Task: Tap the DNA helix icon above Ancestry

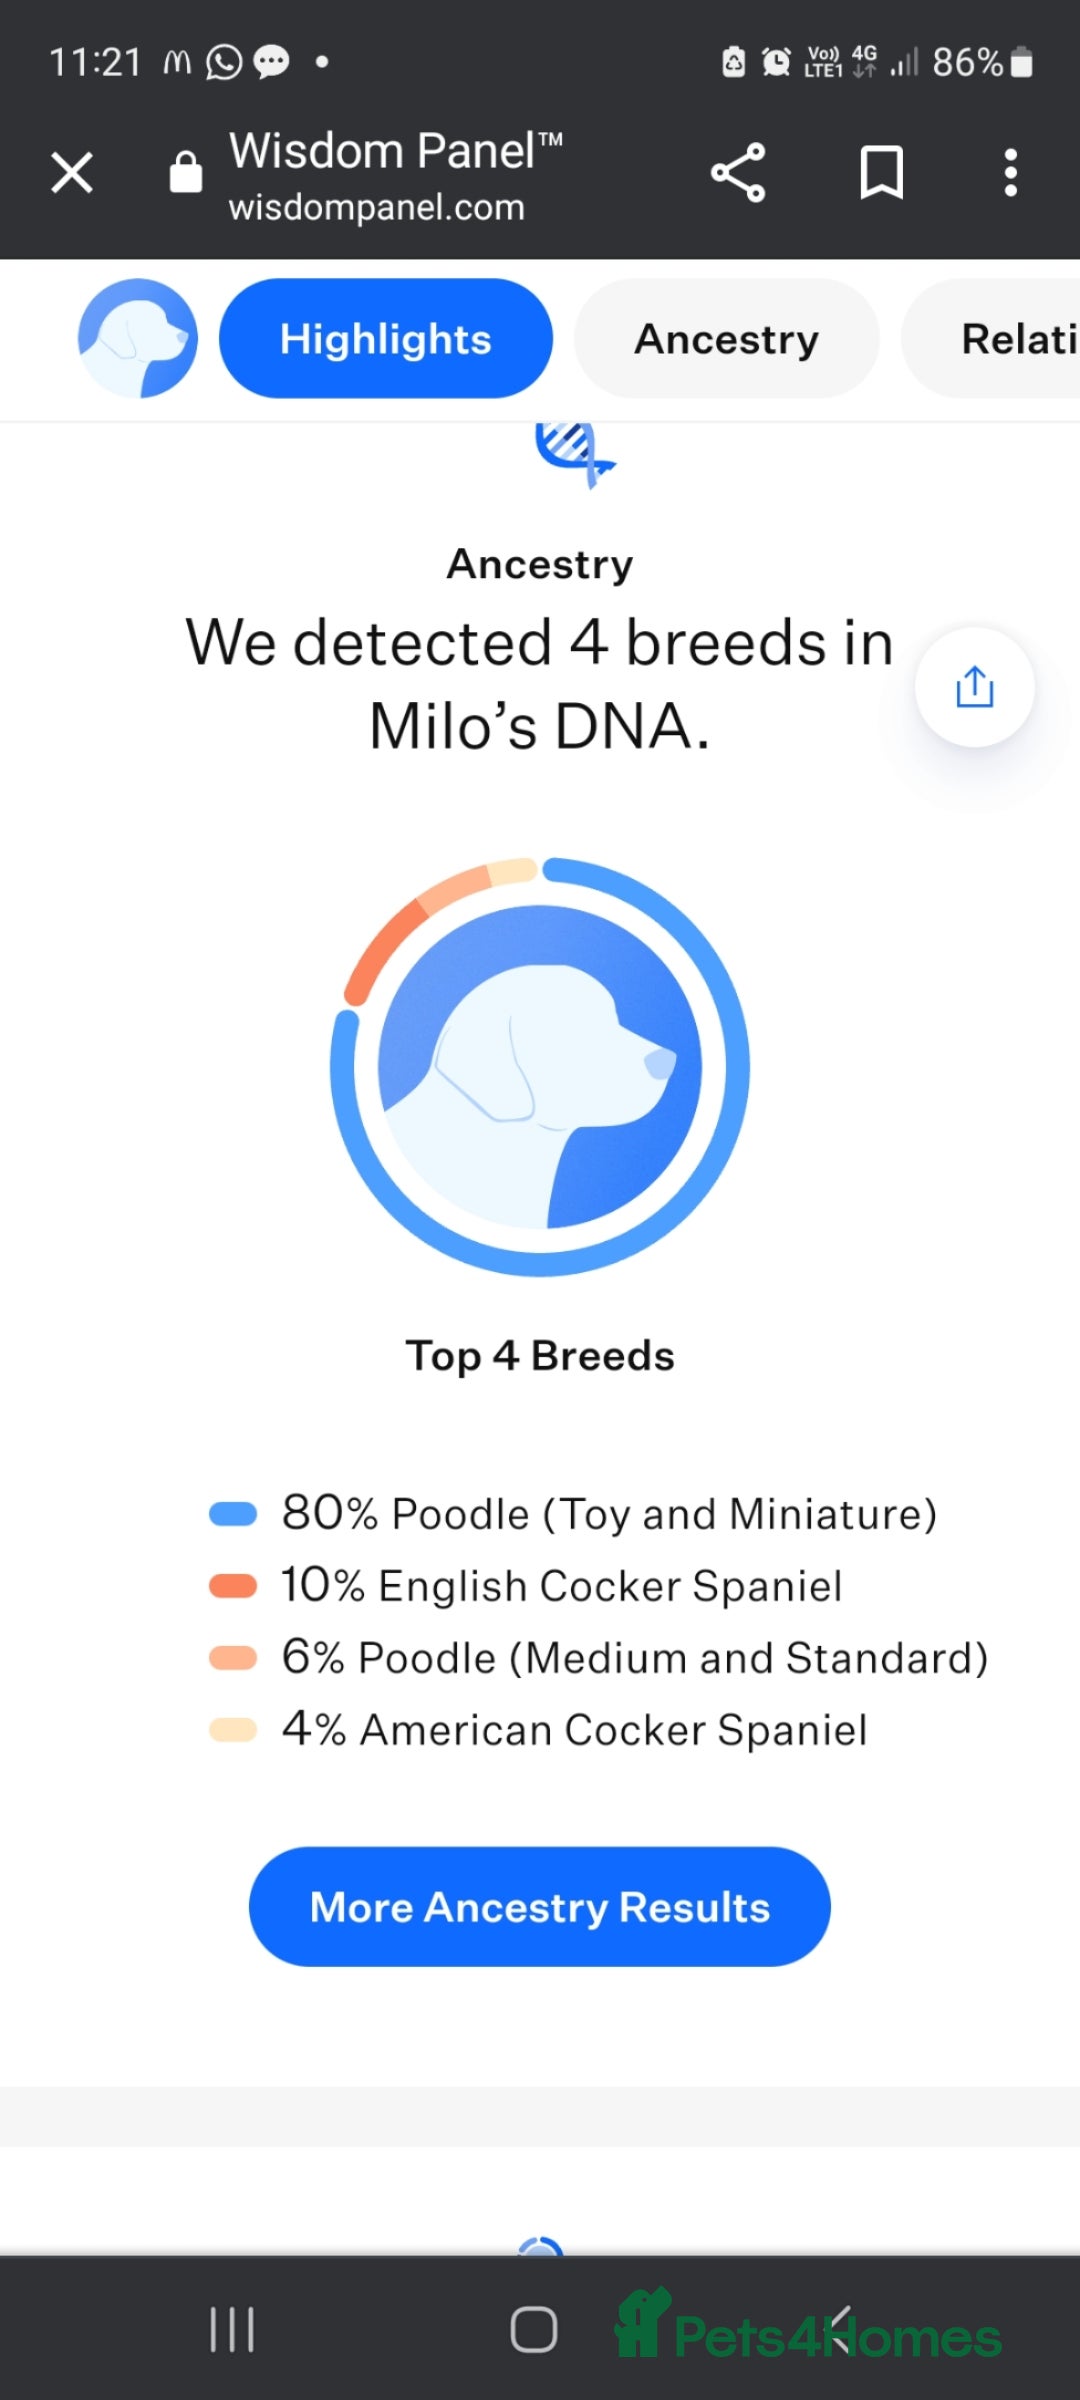Action: 574,455
